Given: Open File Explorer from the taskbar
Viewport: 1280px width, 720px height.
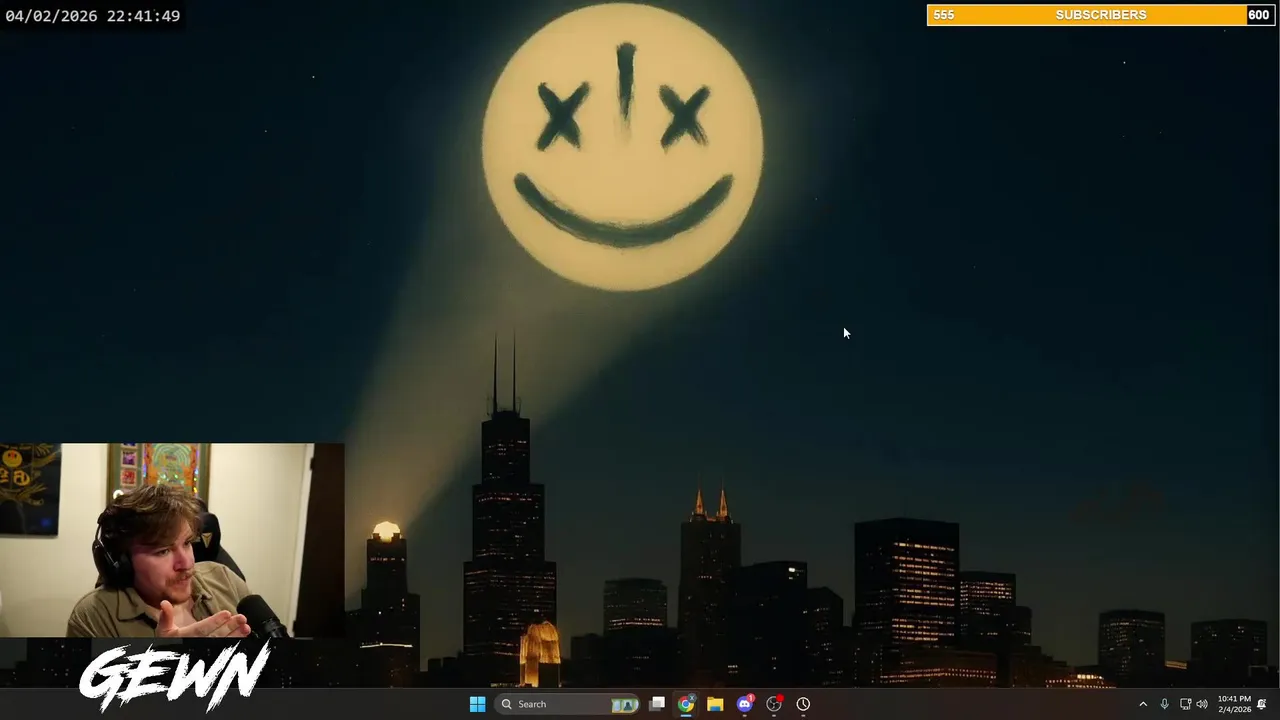Looking at the screenshot, I should tap(715, 704).
